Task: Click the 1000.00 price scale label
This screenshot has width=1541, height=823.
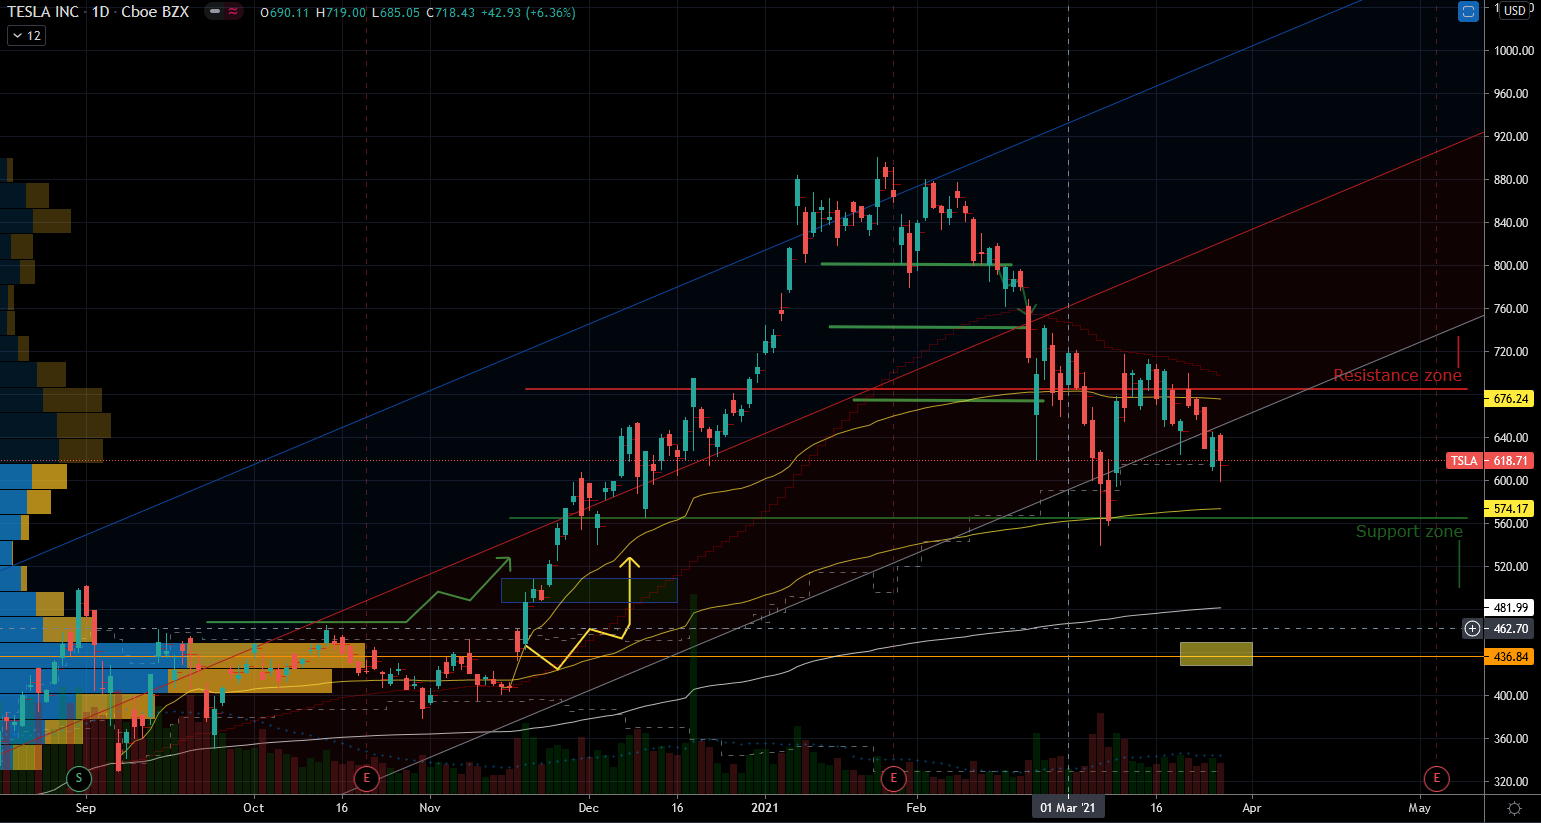Action: click(1513, 51)
